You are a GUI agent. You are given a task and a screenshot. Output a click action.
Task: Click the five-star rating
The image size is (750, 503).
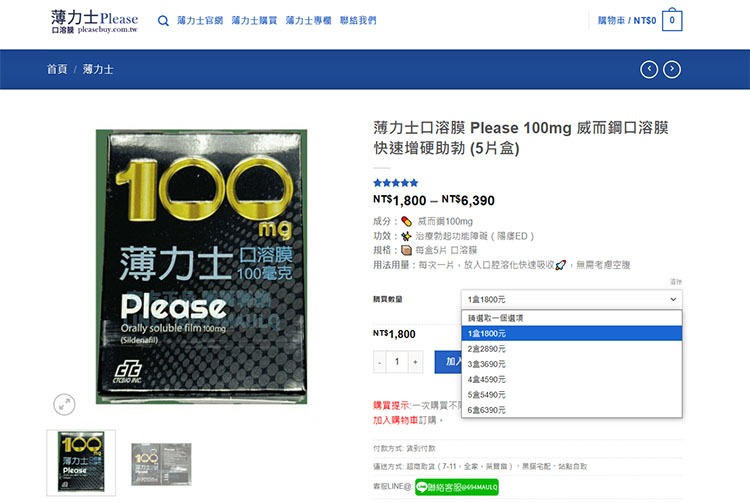[x=396, y=183]
